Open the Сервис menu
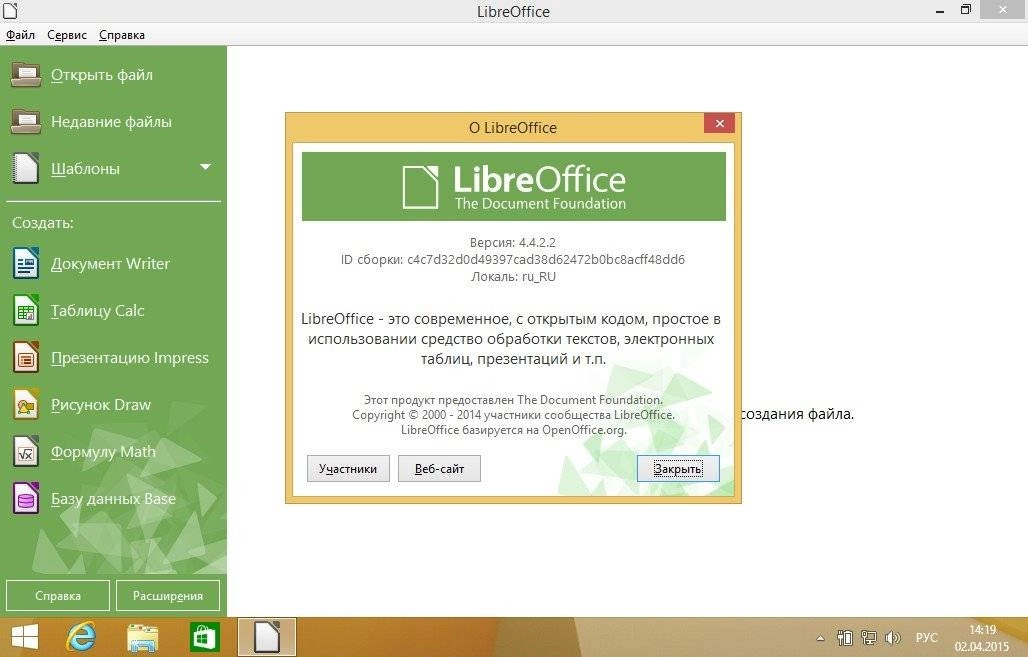Image resolution: width=1028 pixels, height=657 pixels. coord(67,35)
